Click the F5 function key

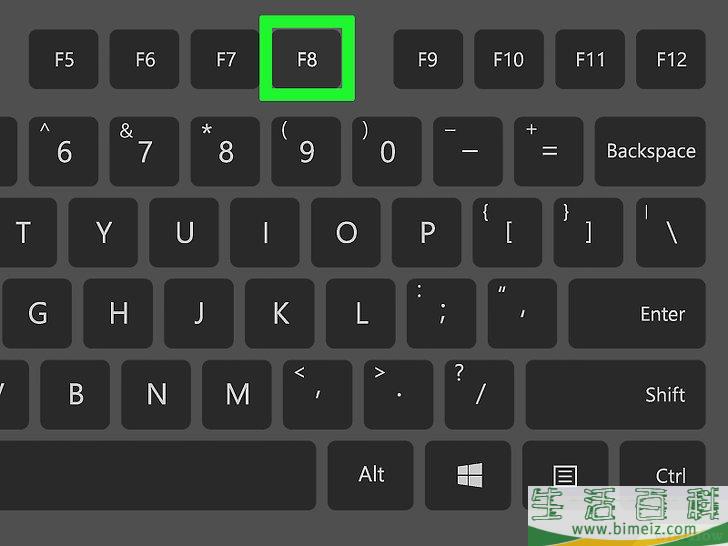pos(64,59)
